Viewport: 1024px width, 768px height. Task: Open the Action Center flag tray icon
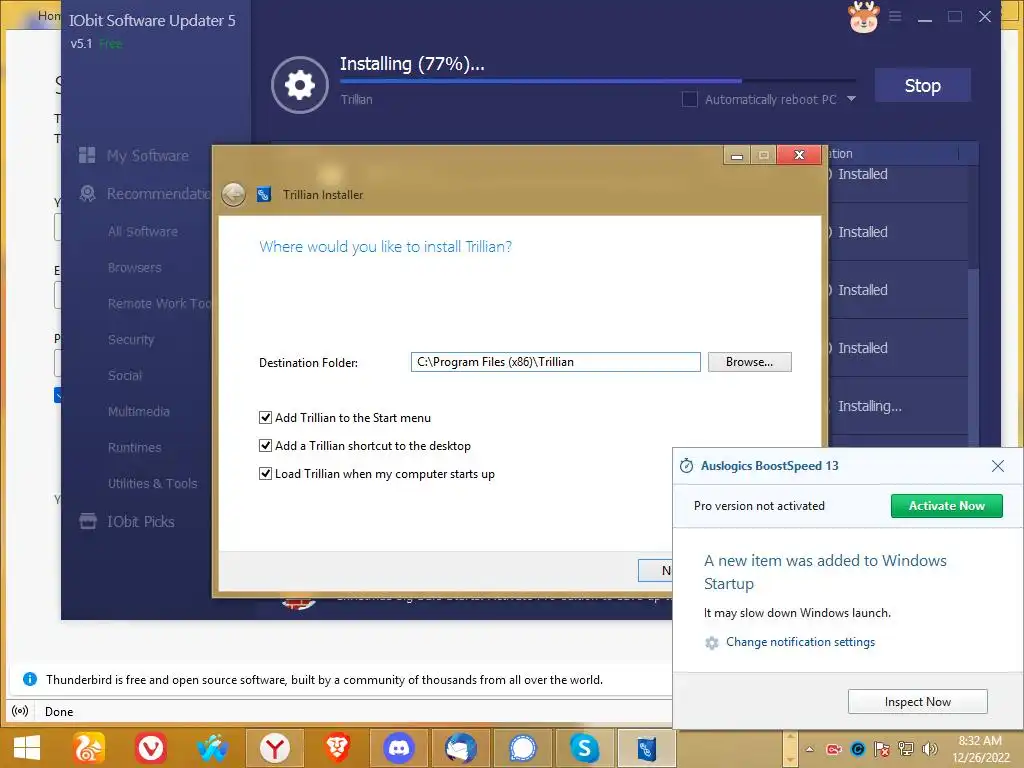point(882,749)
